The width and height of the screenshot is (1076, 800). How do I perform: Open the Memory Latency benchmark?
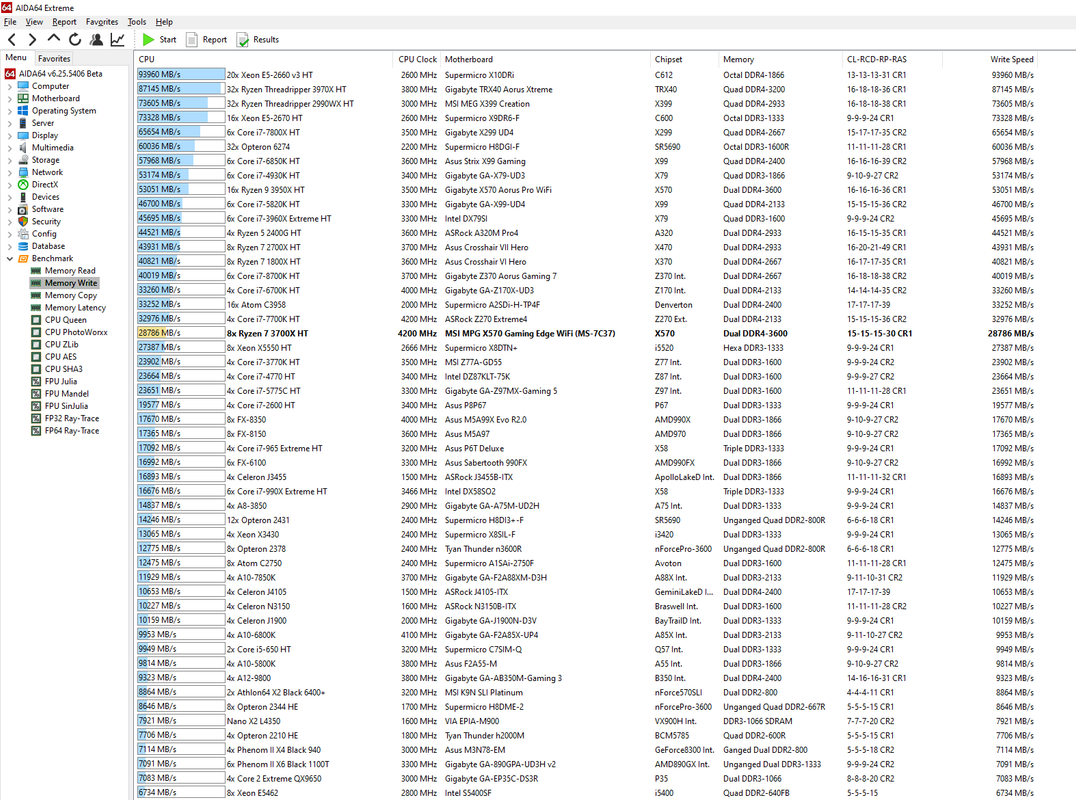point(75,308)
